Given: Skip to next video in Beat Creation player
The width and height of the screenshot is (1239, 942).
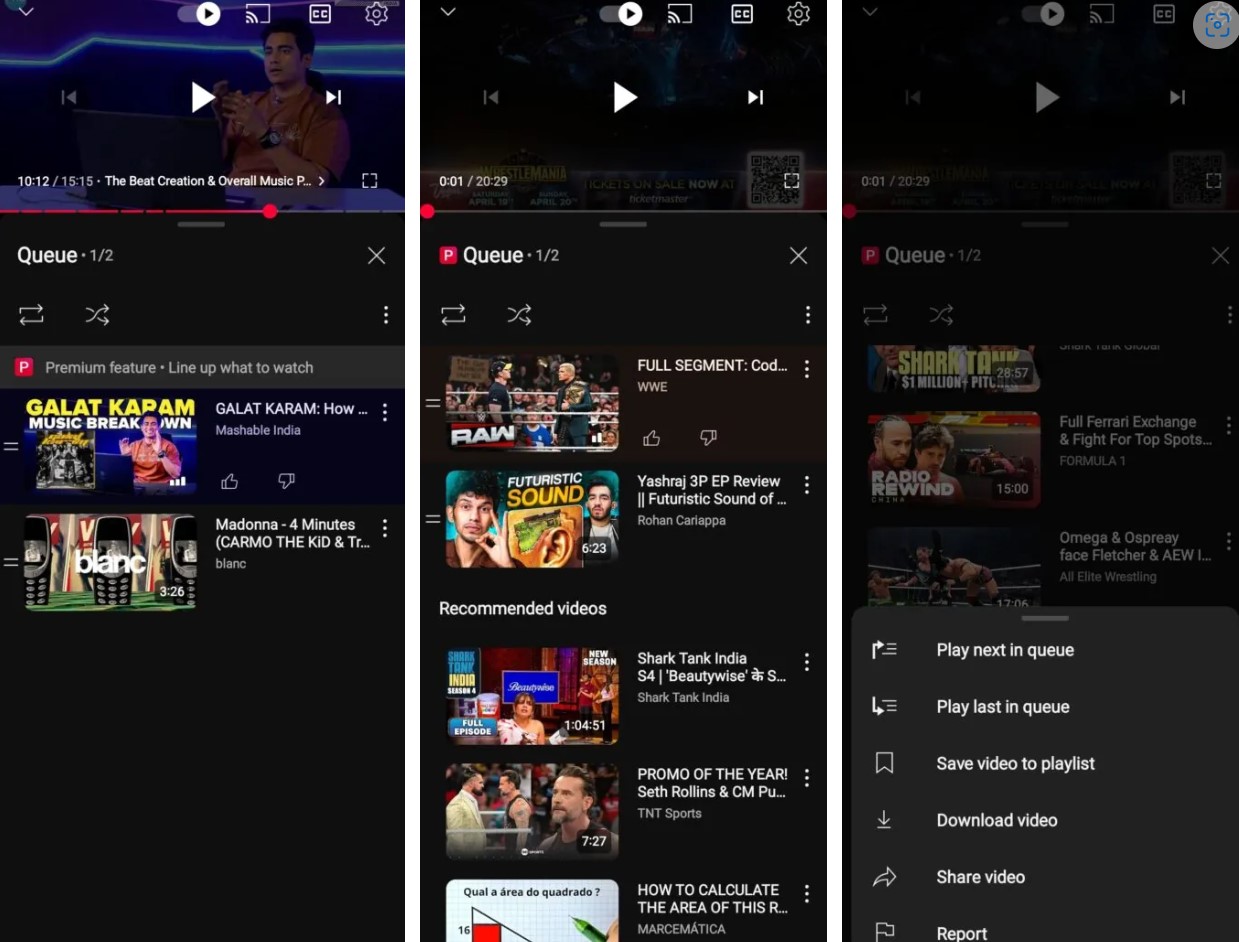Looking at the screenshot, I should 334,97.
